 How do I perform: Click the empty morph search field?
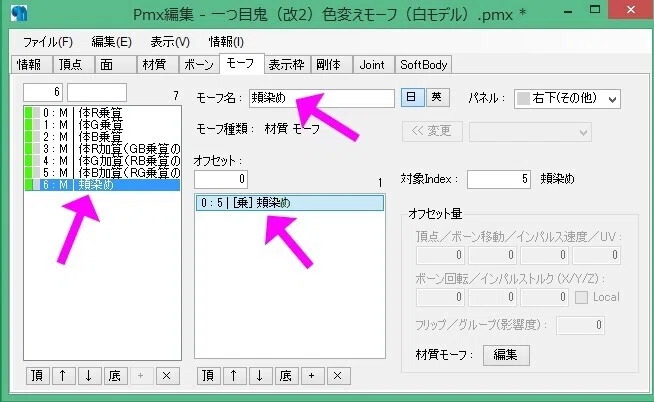point(97,92)
